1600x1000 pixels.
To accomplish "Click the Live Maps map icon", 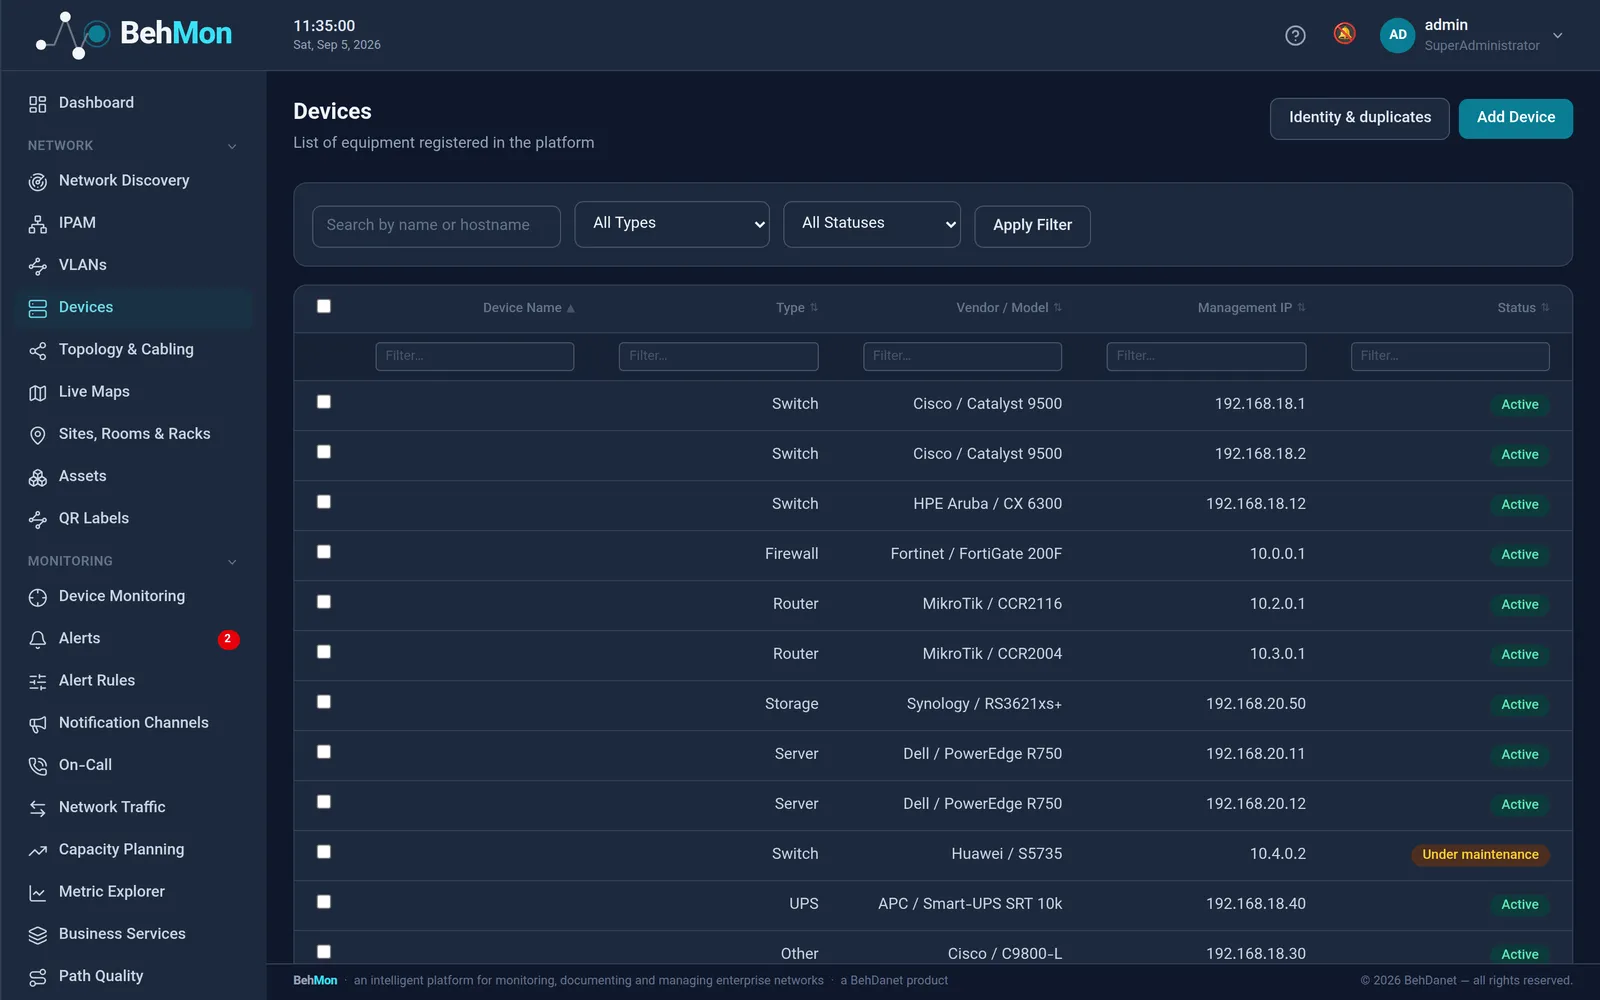I will click(x=38, y=393).
